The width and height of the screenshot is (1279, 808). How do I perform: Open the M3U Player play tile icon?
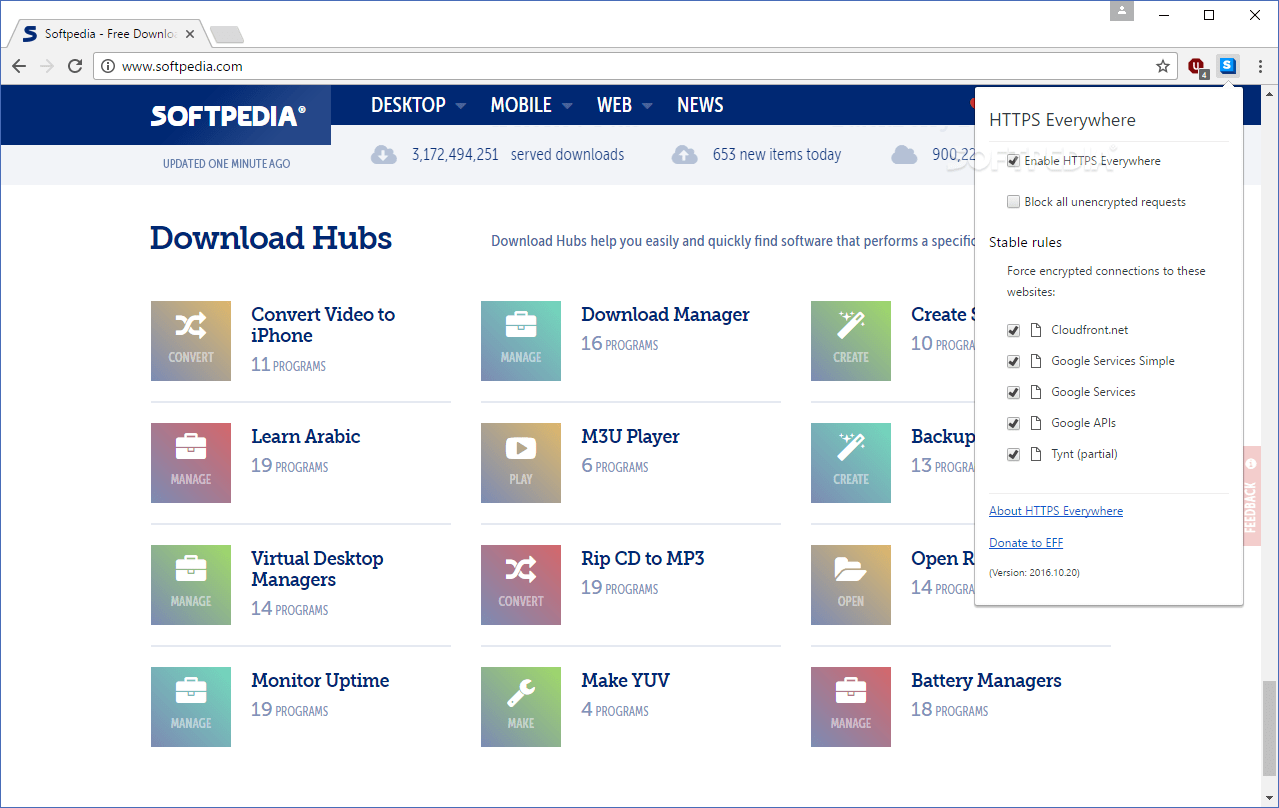pos(521,463)
